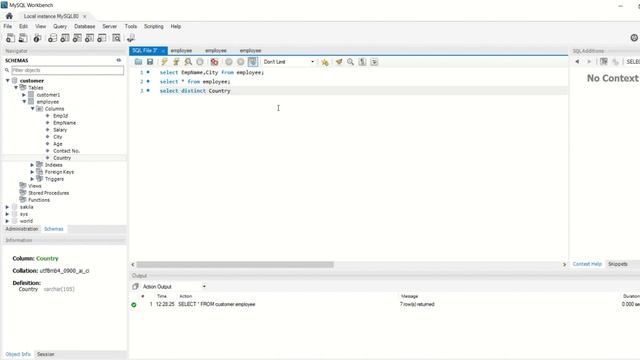Open a script file in the editor

click(x=138, y=62)
